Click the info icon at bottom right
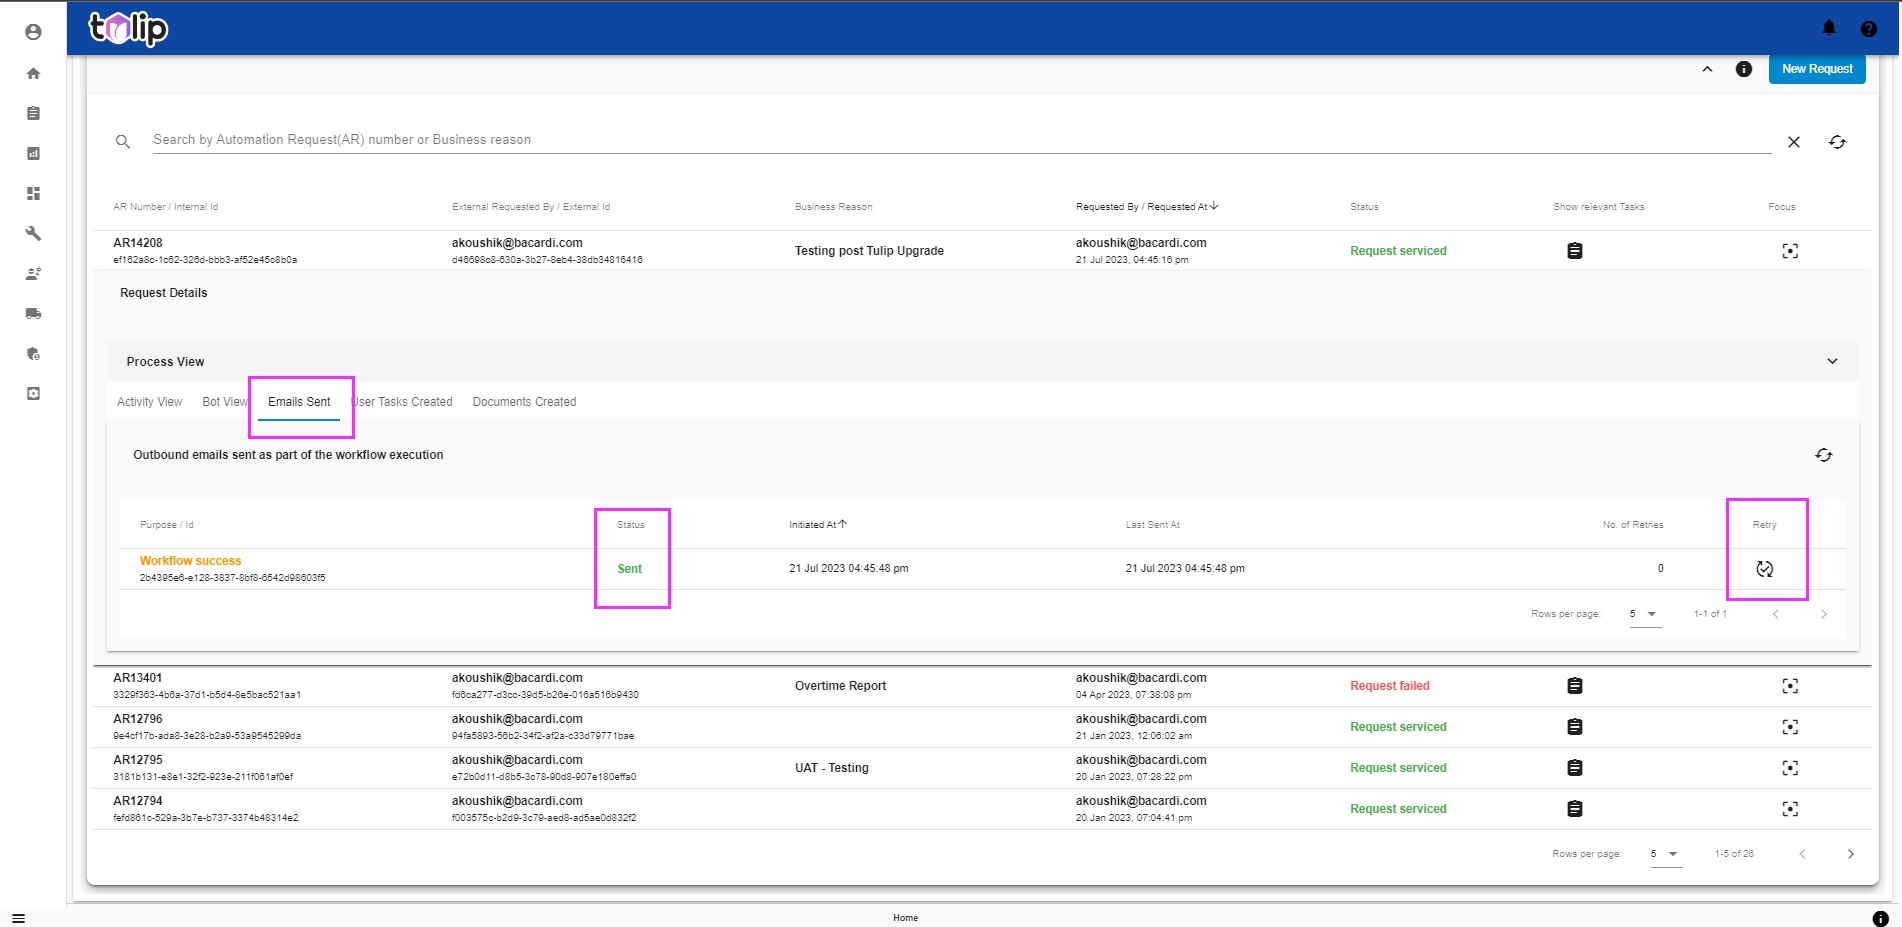This screenshot has width=1902, height=927. [1880, 918]
